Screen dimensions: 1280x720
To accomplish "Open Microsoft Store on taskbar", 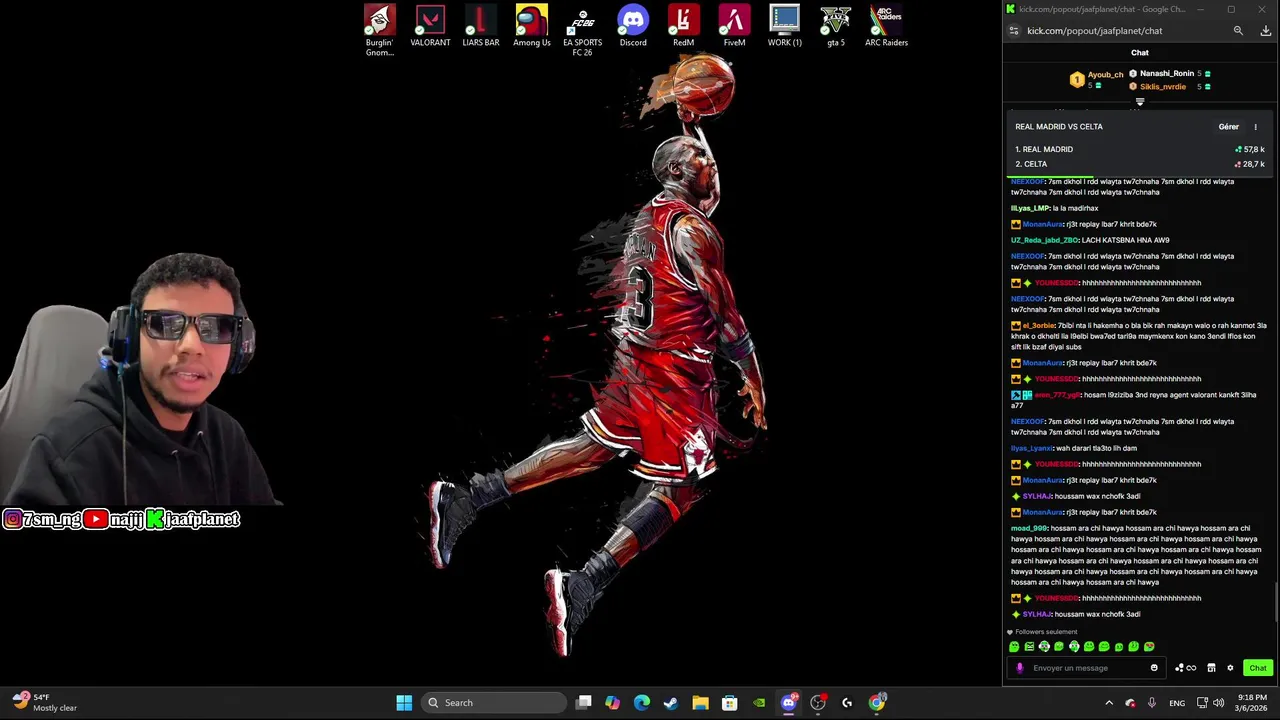I will click(x=729, y=703).
